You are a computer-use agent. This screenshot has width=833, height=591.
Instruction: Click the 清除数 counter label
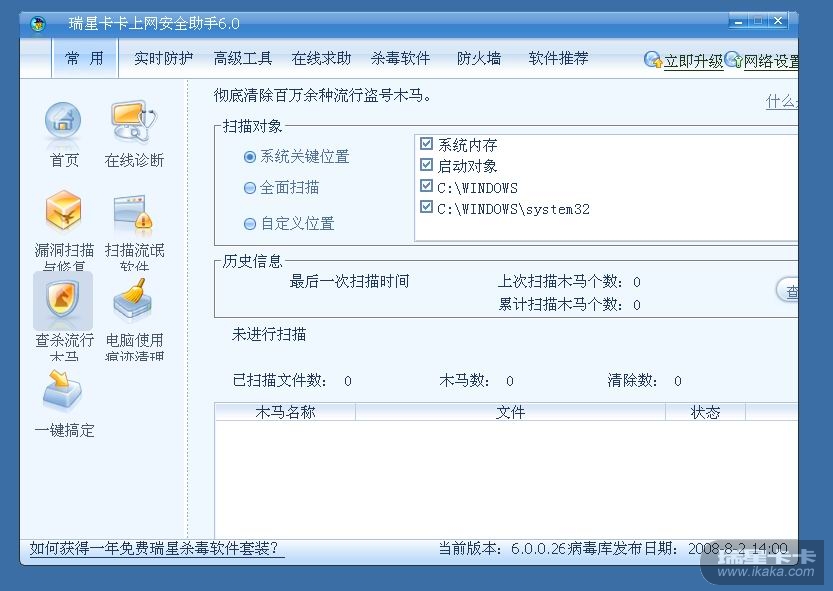(633, 381)
